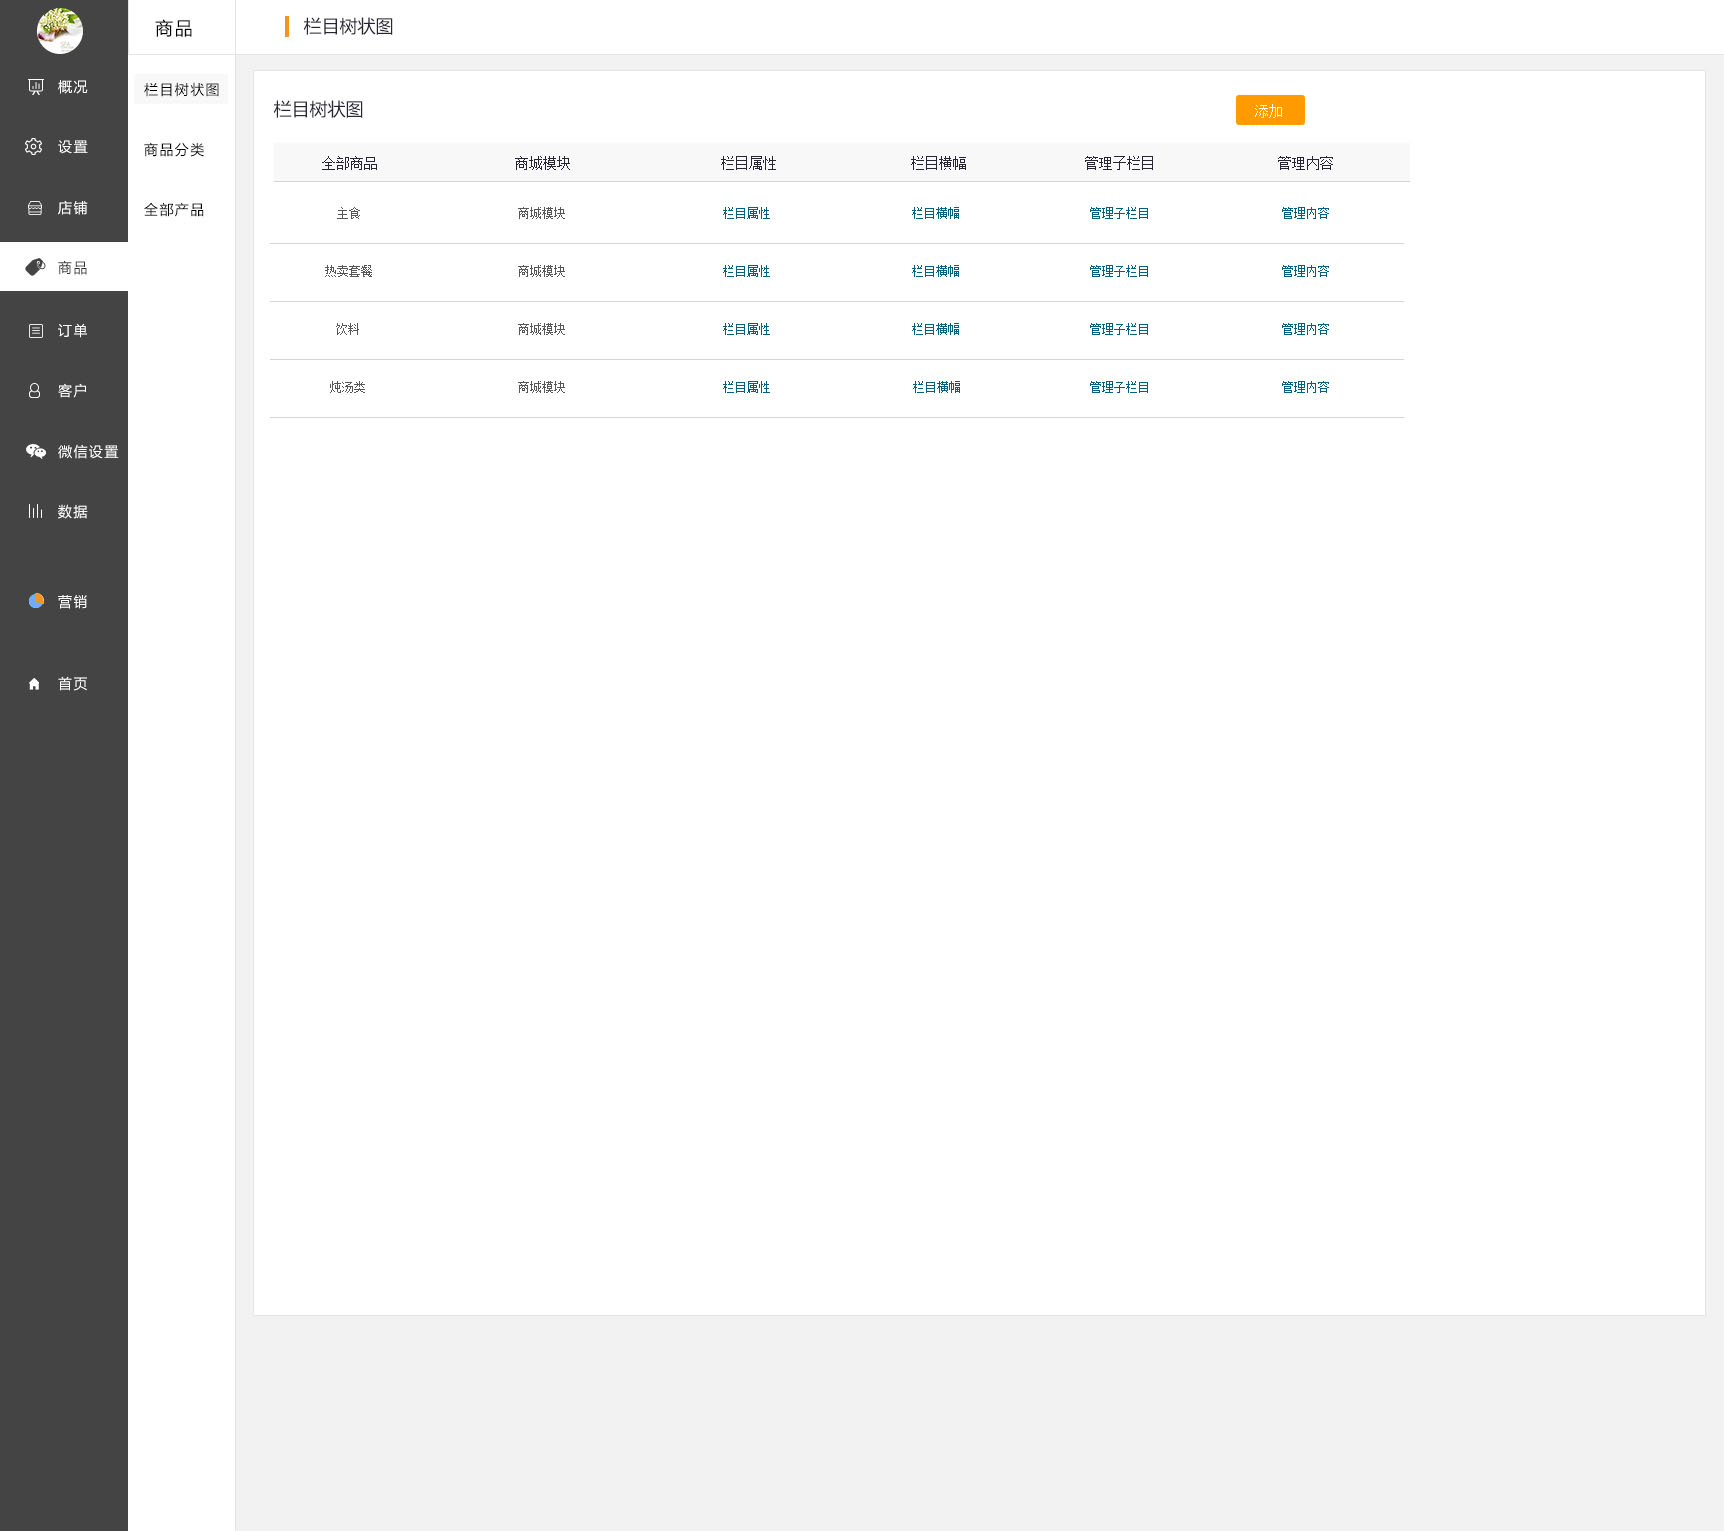The height and width of the screenshot is (1531, 1724).
Task: Click the user avatar at top of sidebar
Action: (x=60, y=31)
